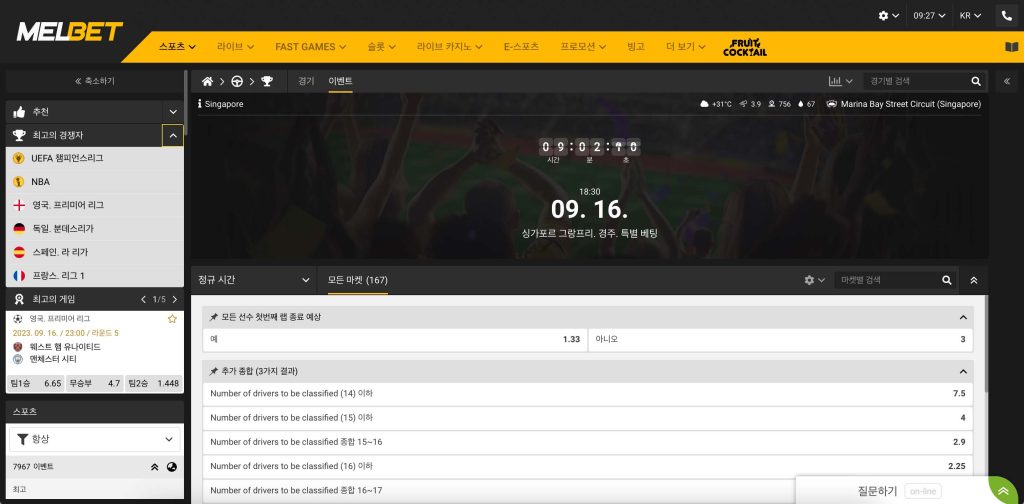
Task: Open the 09:27 time zone dropdown
Action: point(929,16)
